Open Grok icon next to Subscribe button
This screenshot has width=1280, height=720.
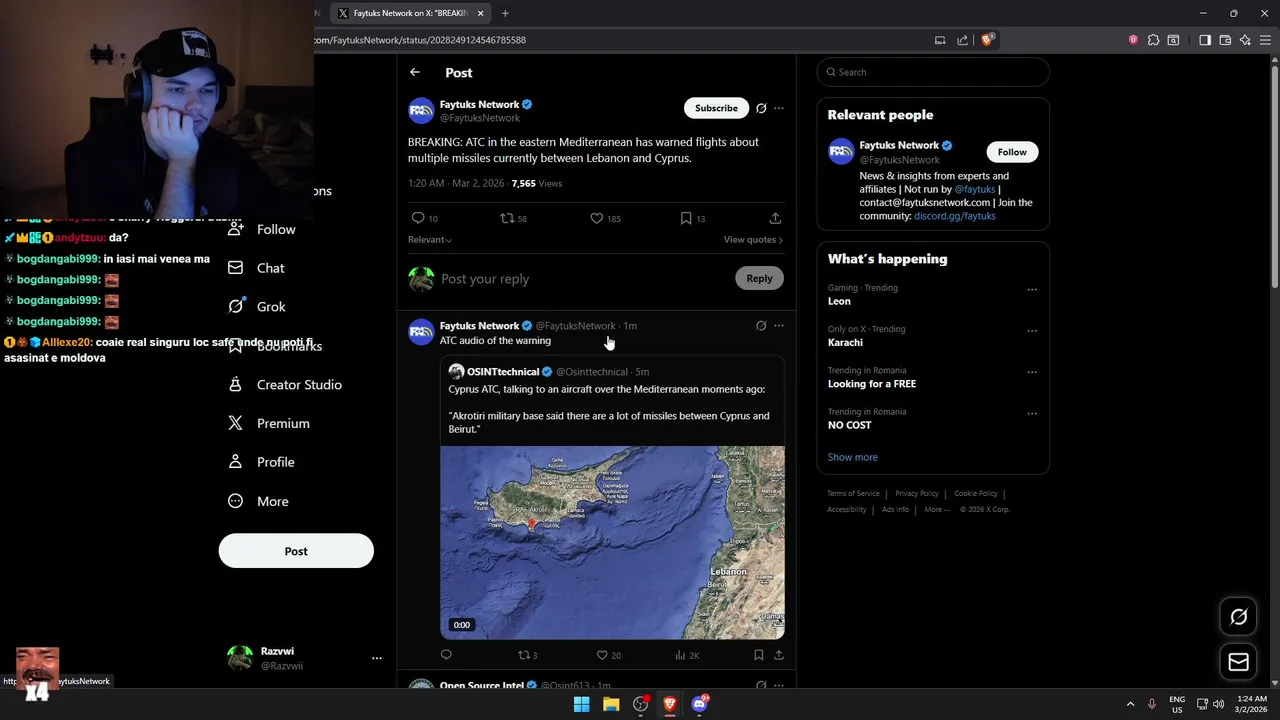point(761,108)
